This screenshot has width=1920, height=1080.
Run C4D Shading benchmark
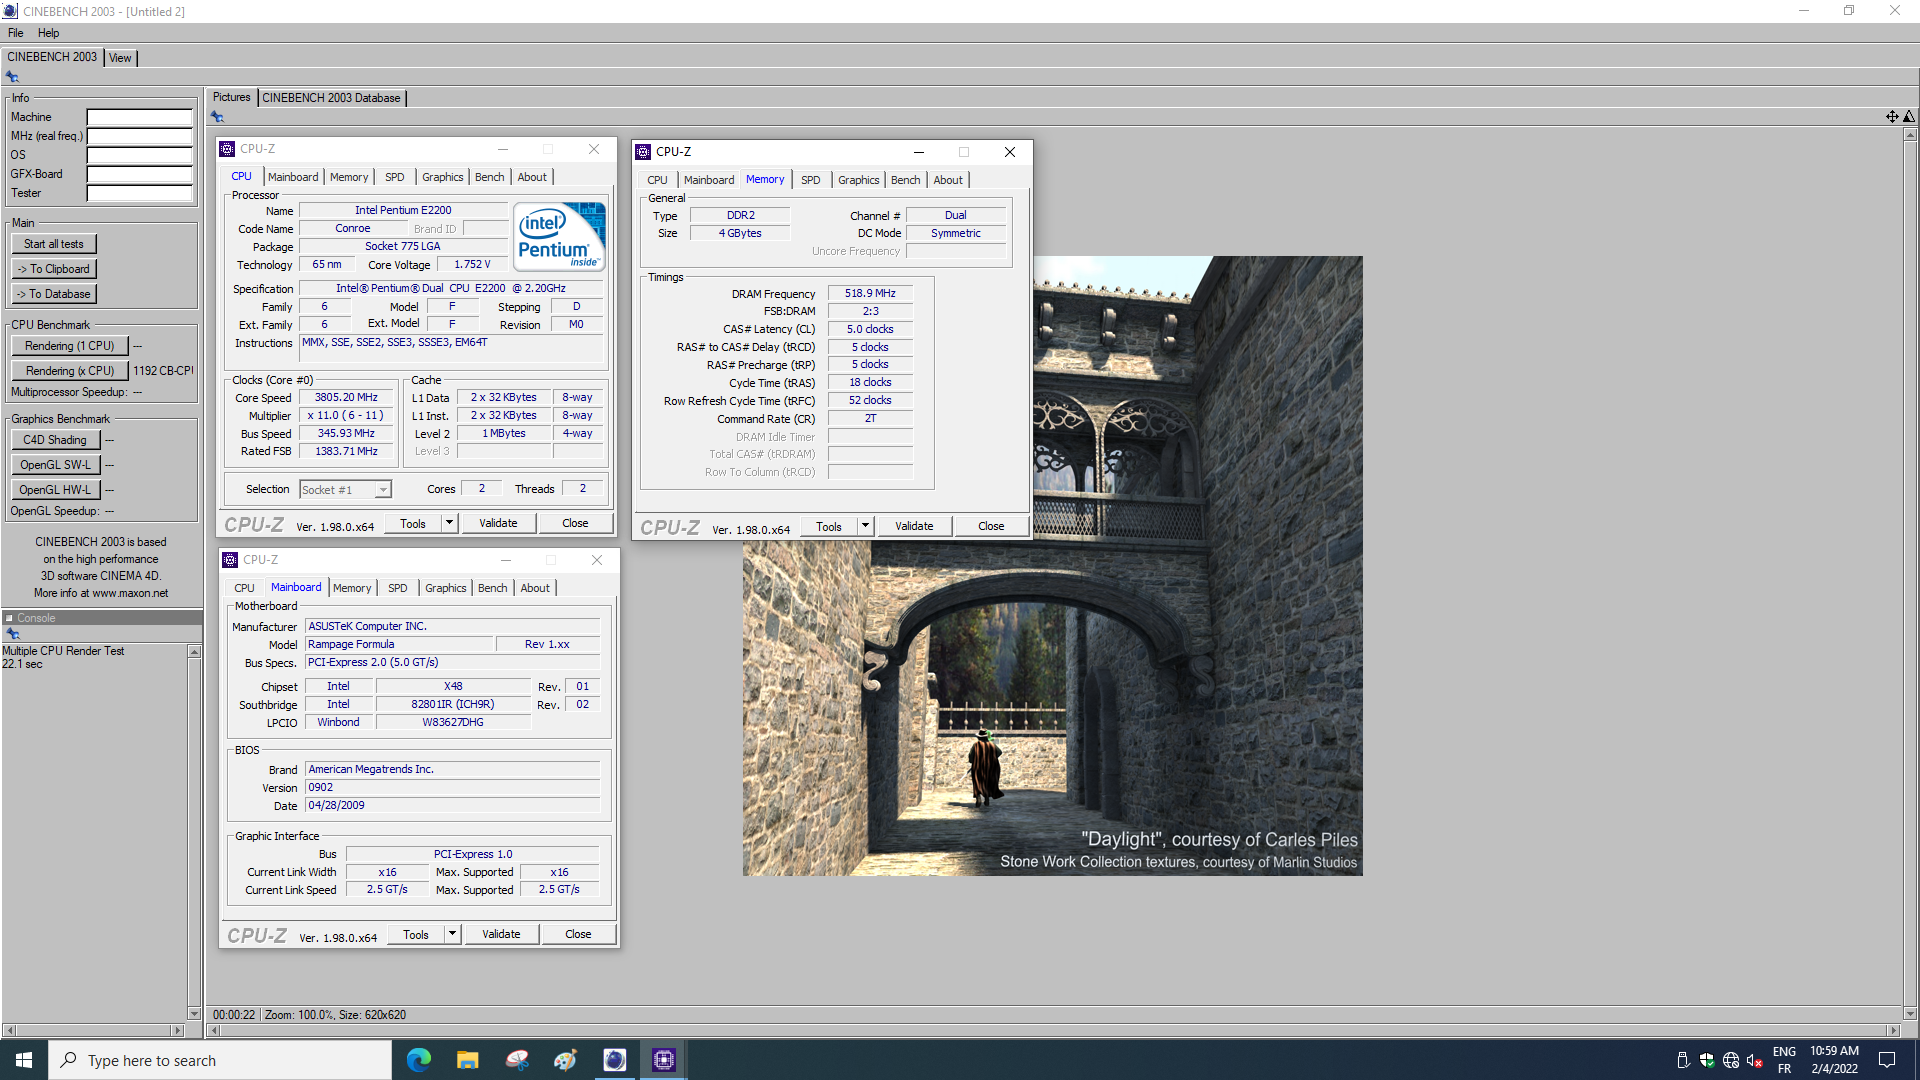pyautogui.click(x=55, y=440)
